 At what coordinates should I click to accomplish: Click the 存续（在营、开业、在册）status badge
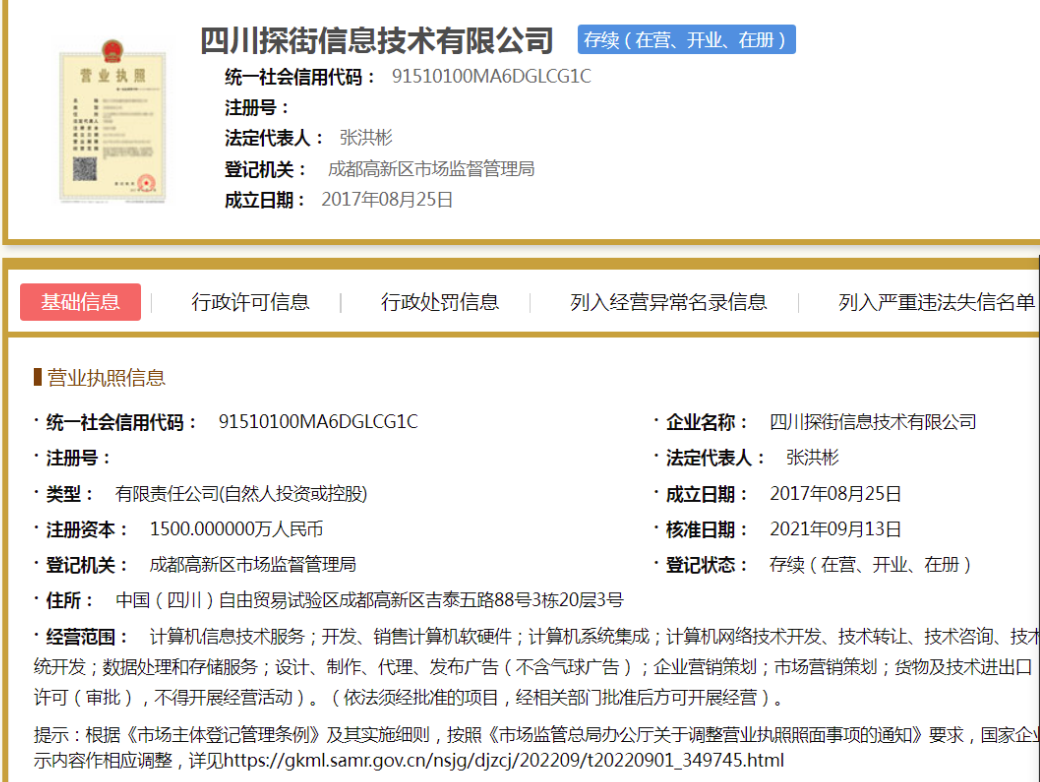(686, 40)
